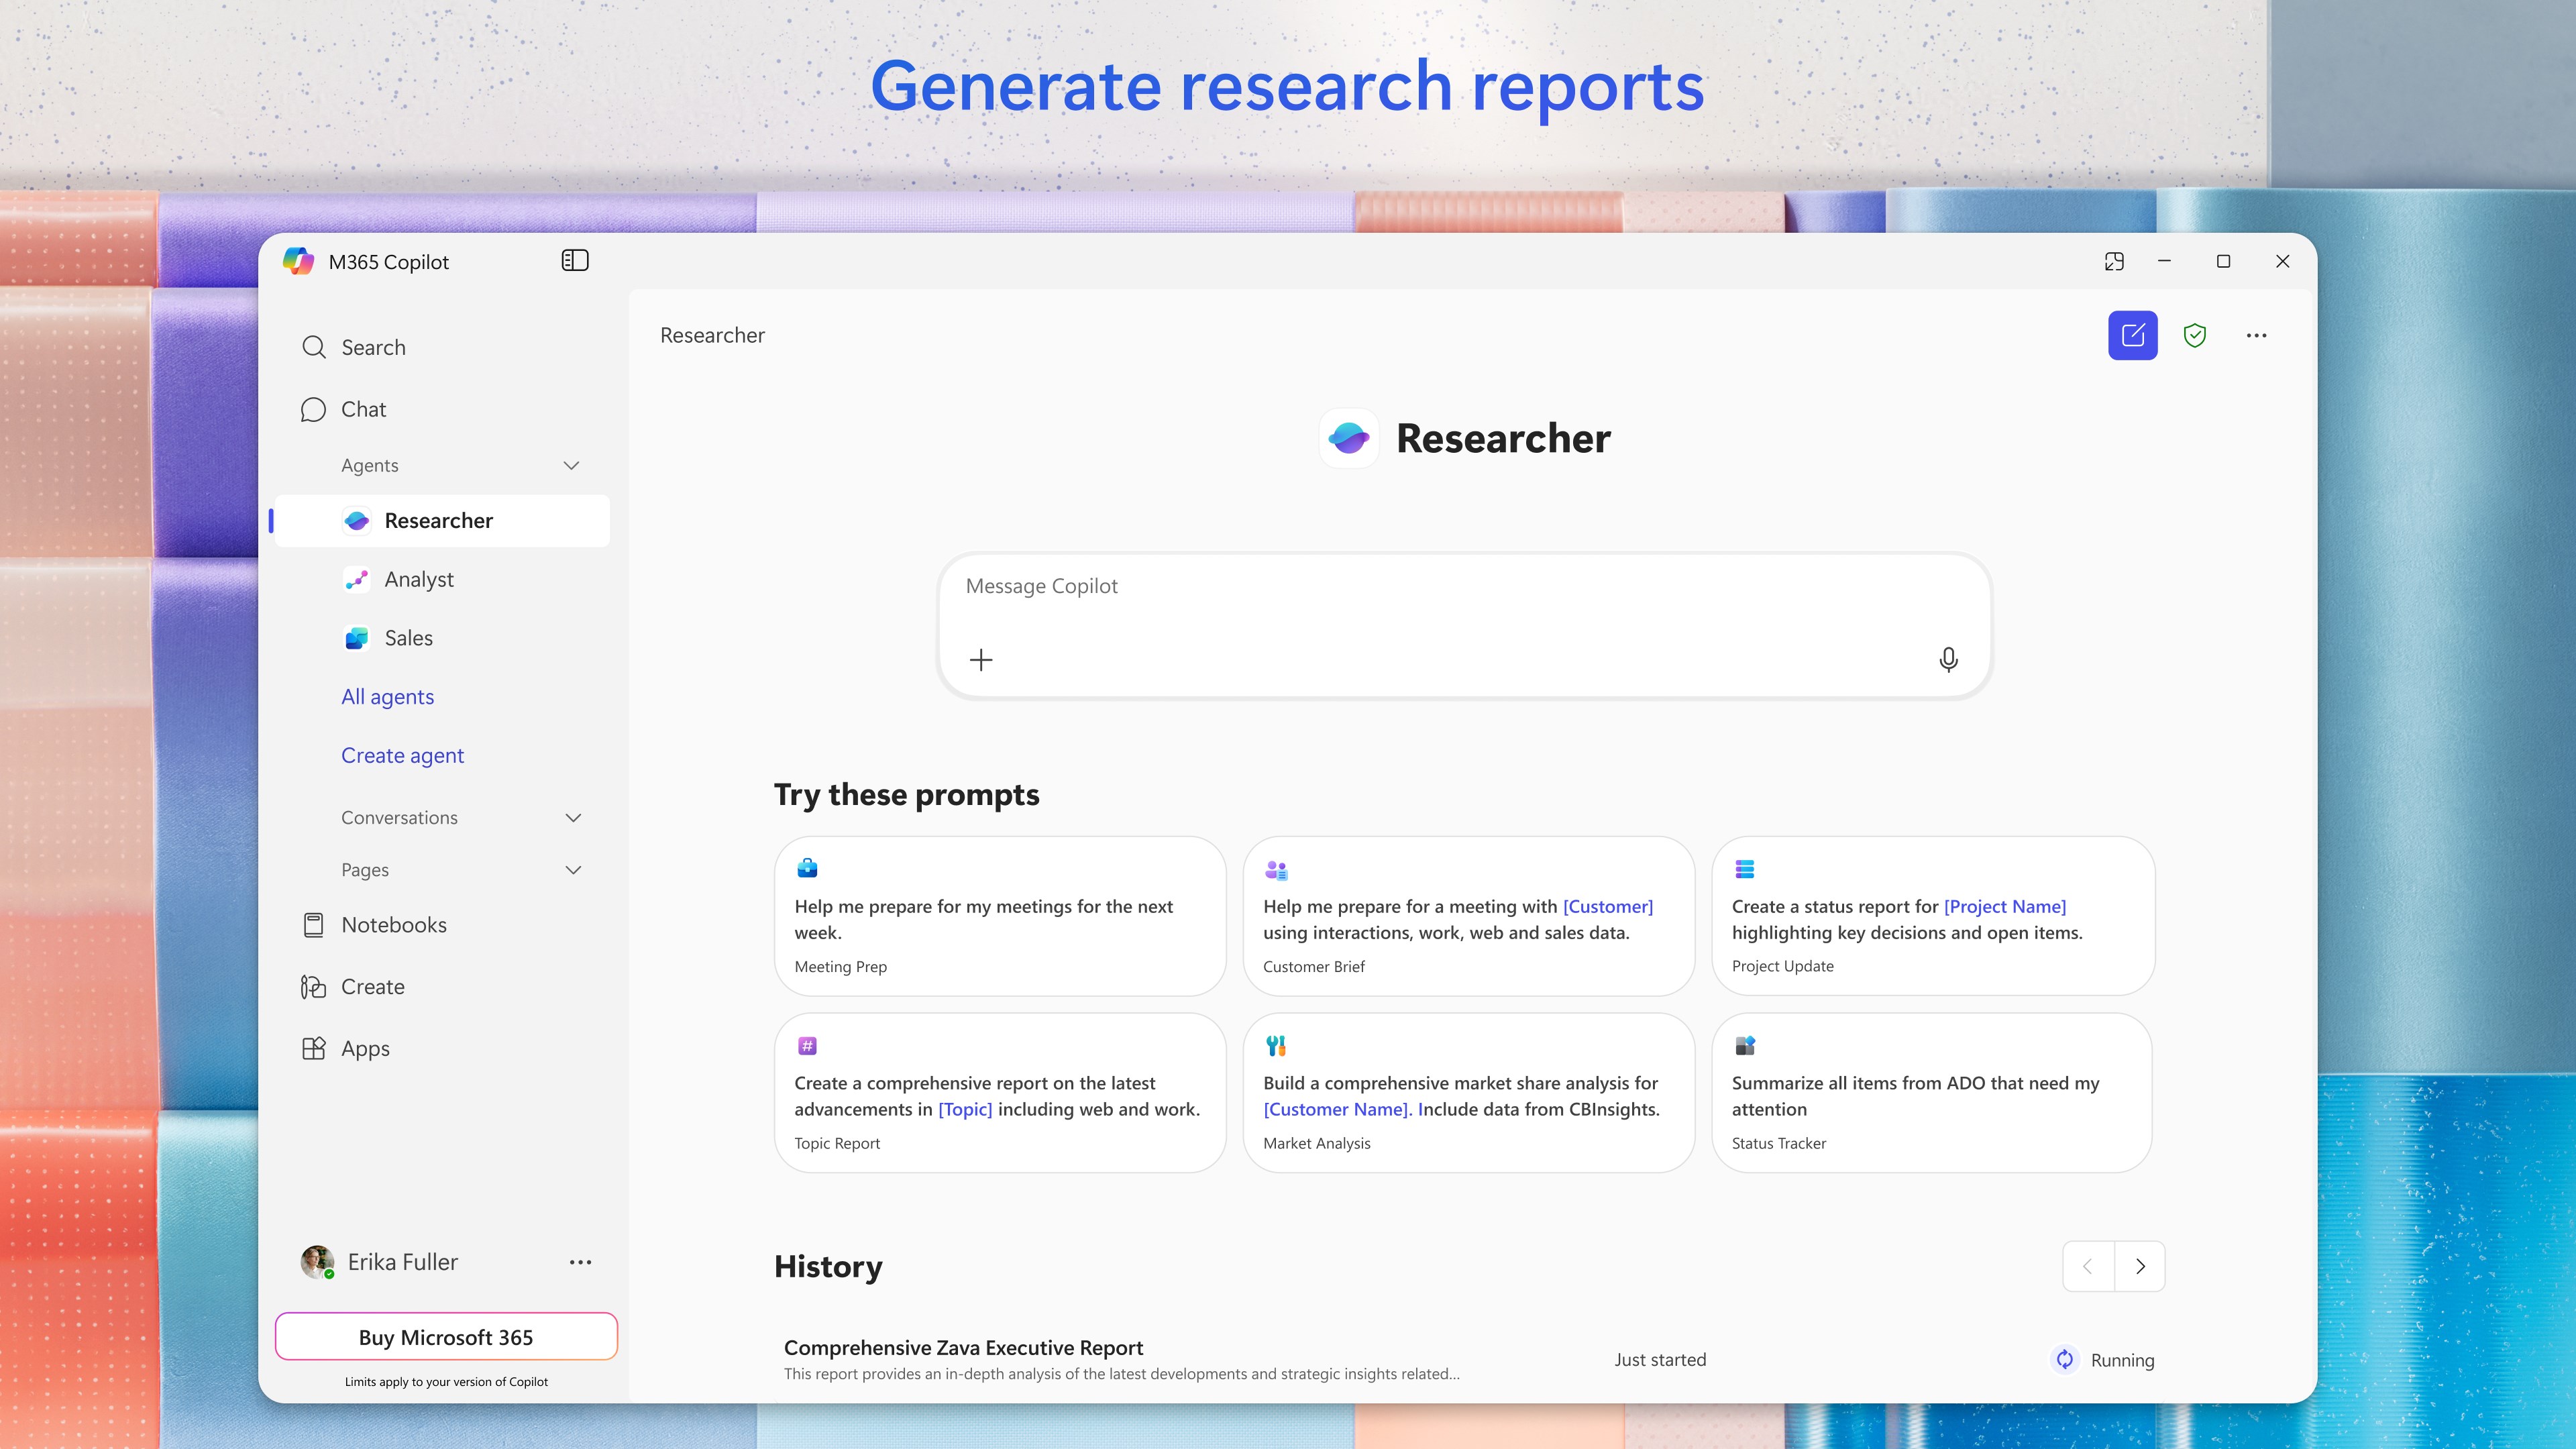The height and width of the screenshot is (1449, 2576).
Task: Select the Researcher agent in the sidebar
Action: tap(439, 520)
